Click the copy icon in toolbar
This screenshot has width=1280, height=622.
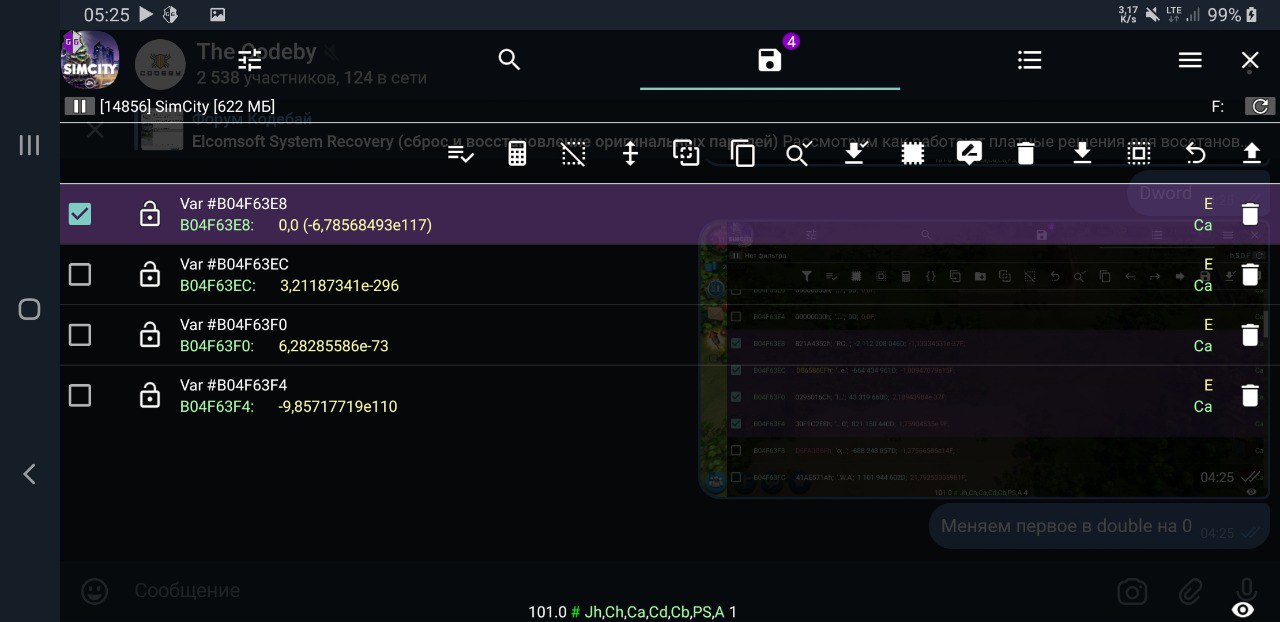[x=743, y=154]
